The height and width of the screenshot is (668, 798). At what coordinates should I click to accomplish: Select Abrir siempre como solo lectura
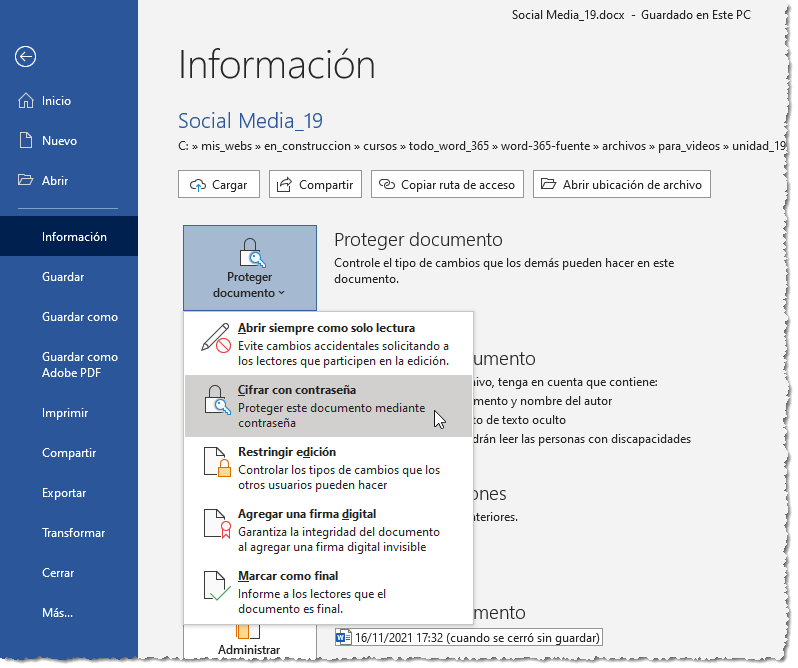(x=328, y=344)
